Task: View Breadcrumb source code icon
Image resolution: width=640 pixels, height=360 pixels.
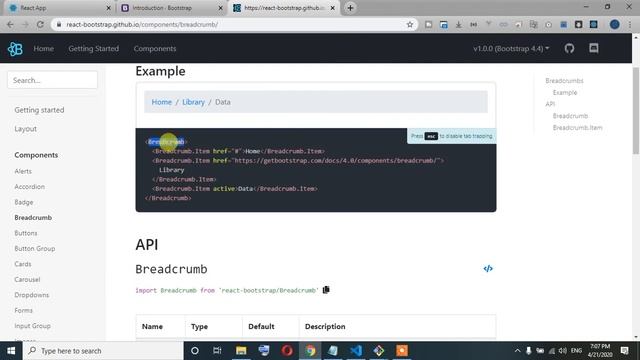Action: (x=488, y=269)
